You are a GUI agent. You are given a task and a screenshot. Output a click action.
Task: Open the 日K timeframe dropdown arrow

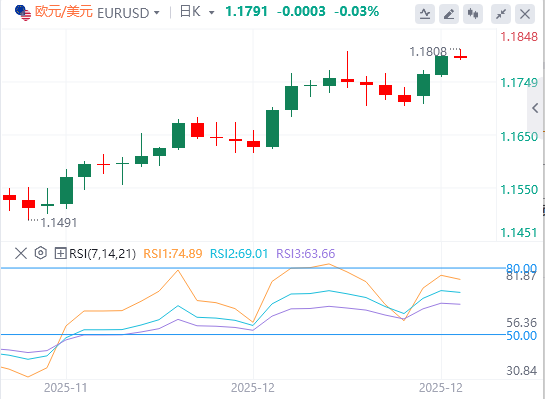pyautogui.click(x=211, y=13)
